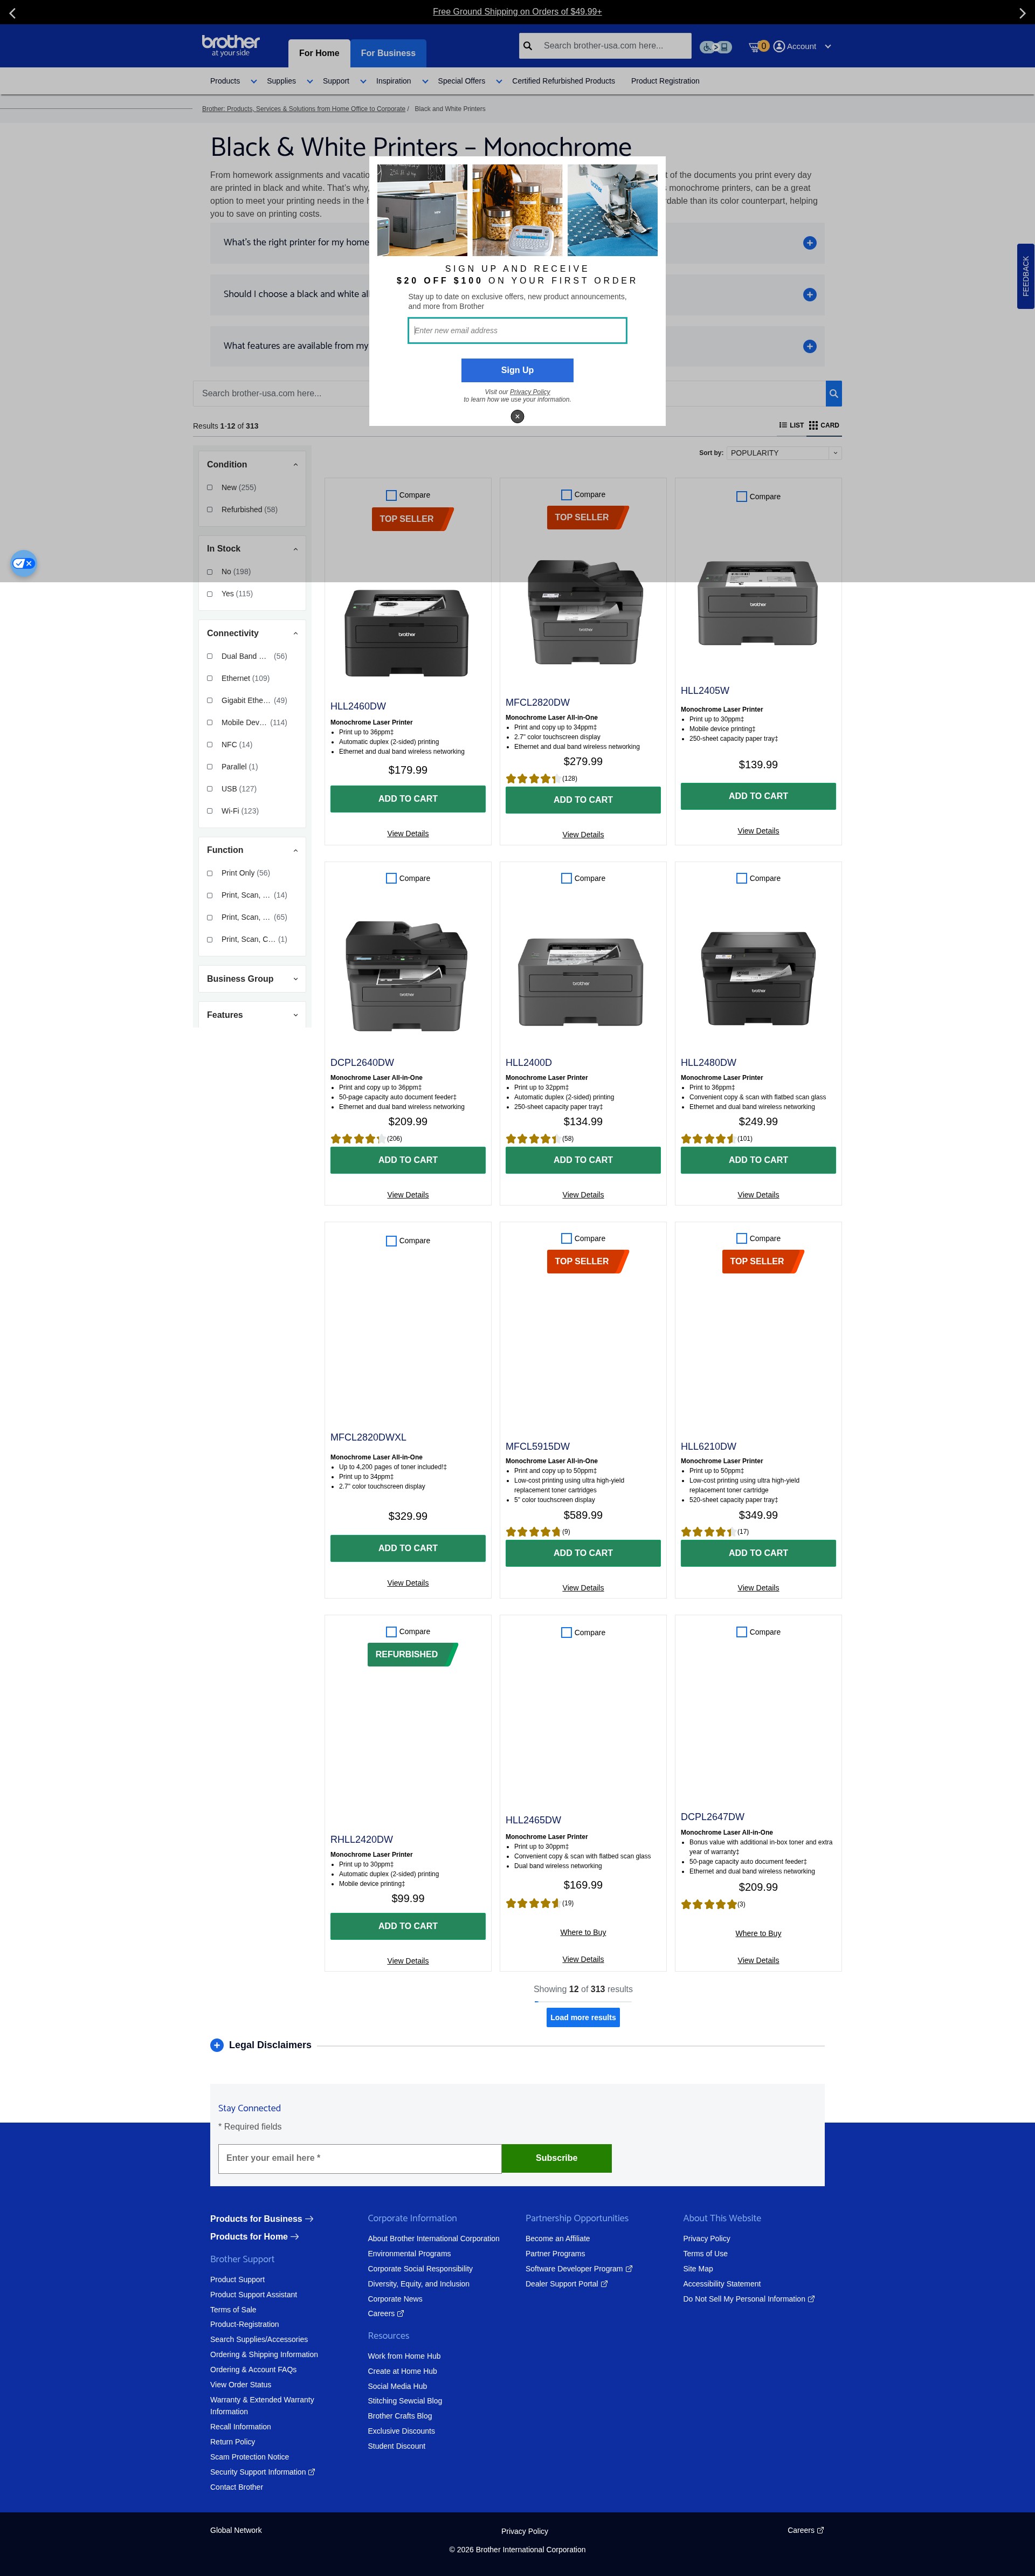Check the Ethernet connectivity filter

tap(210, 679)
